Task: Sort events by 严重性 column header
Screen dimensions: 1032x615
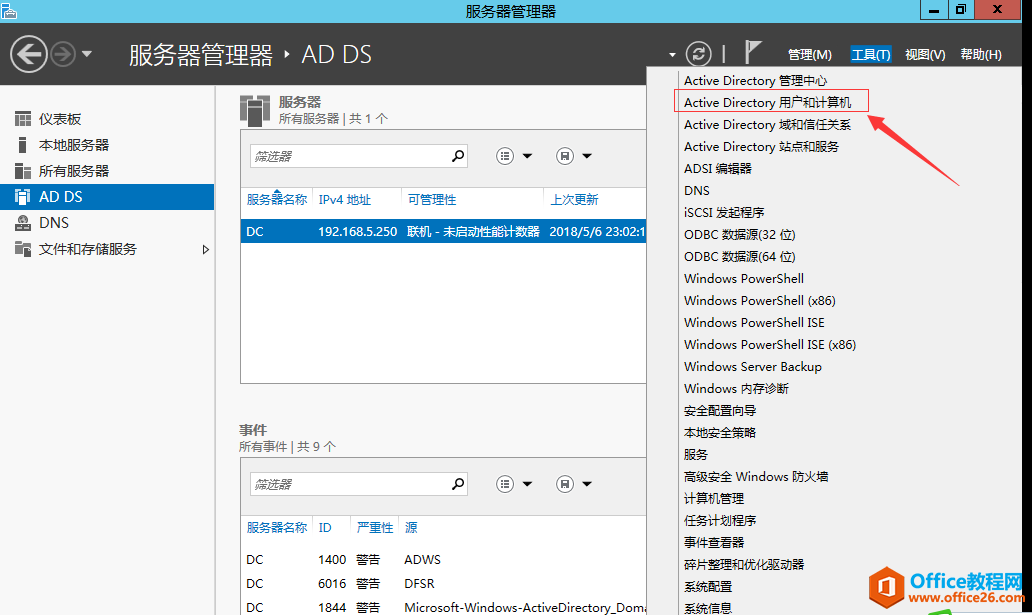Action: [x=374, y=527]
